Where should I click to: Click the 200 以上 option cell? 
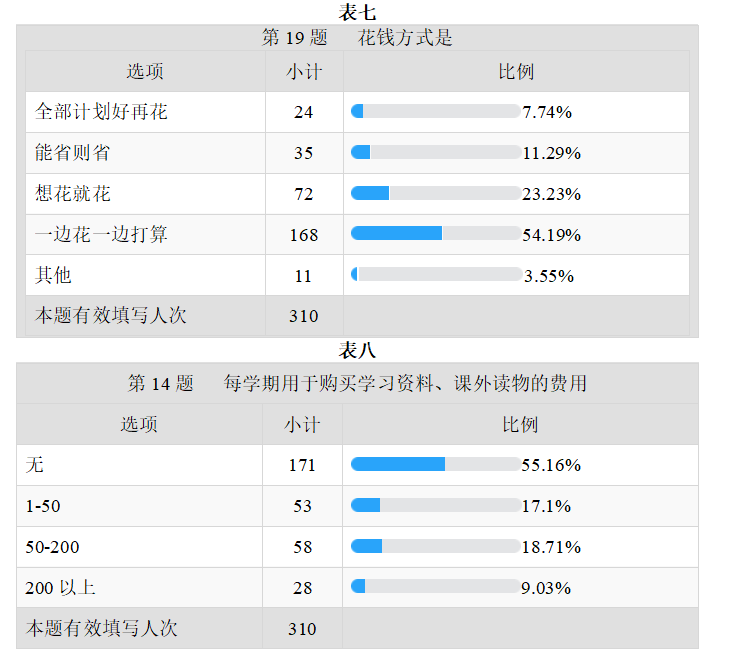139,588
